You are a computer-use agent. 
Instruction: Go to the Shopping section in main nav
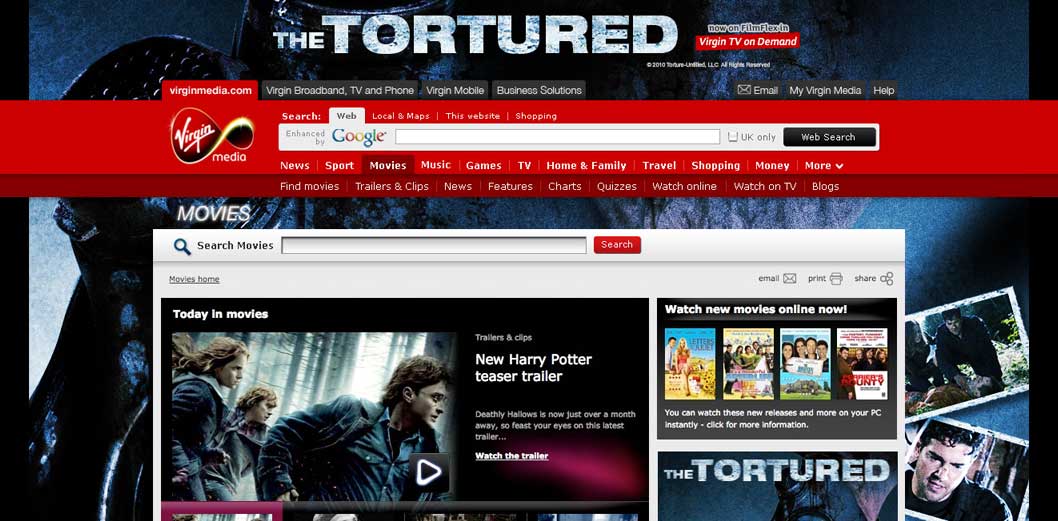716,165
